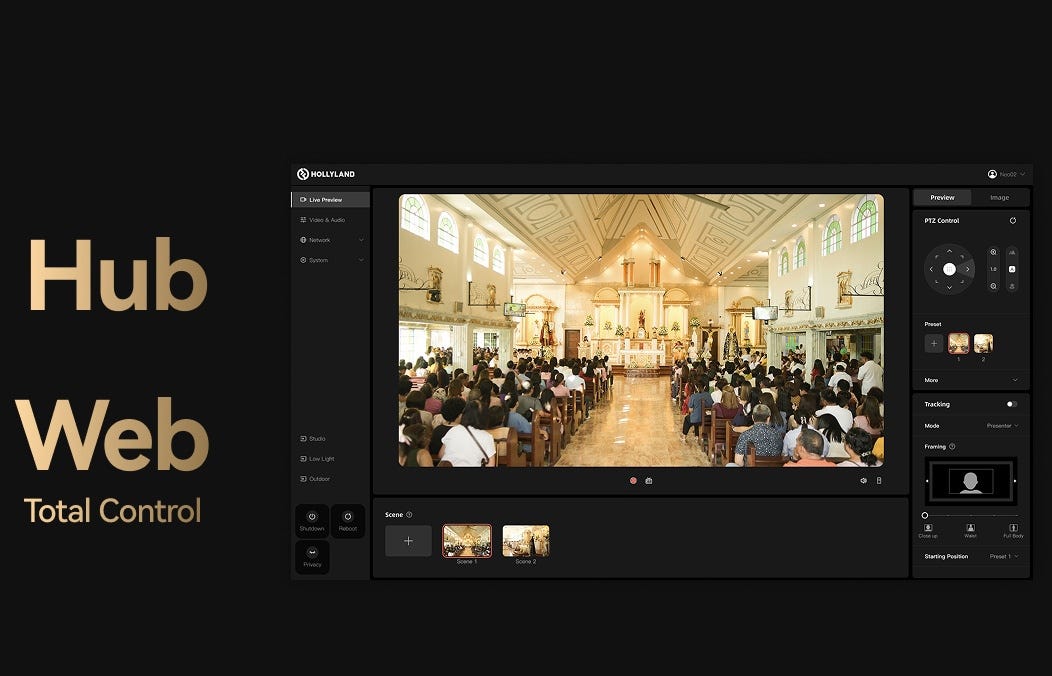1052x676 pixels.
Task: Apply the Outdoor image preset
Action: click(315, 479)
